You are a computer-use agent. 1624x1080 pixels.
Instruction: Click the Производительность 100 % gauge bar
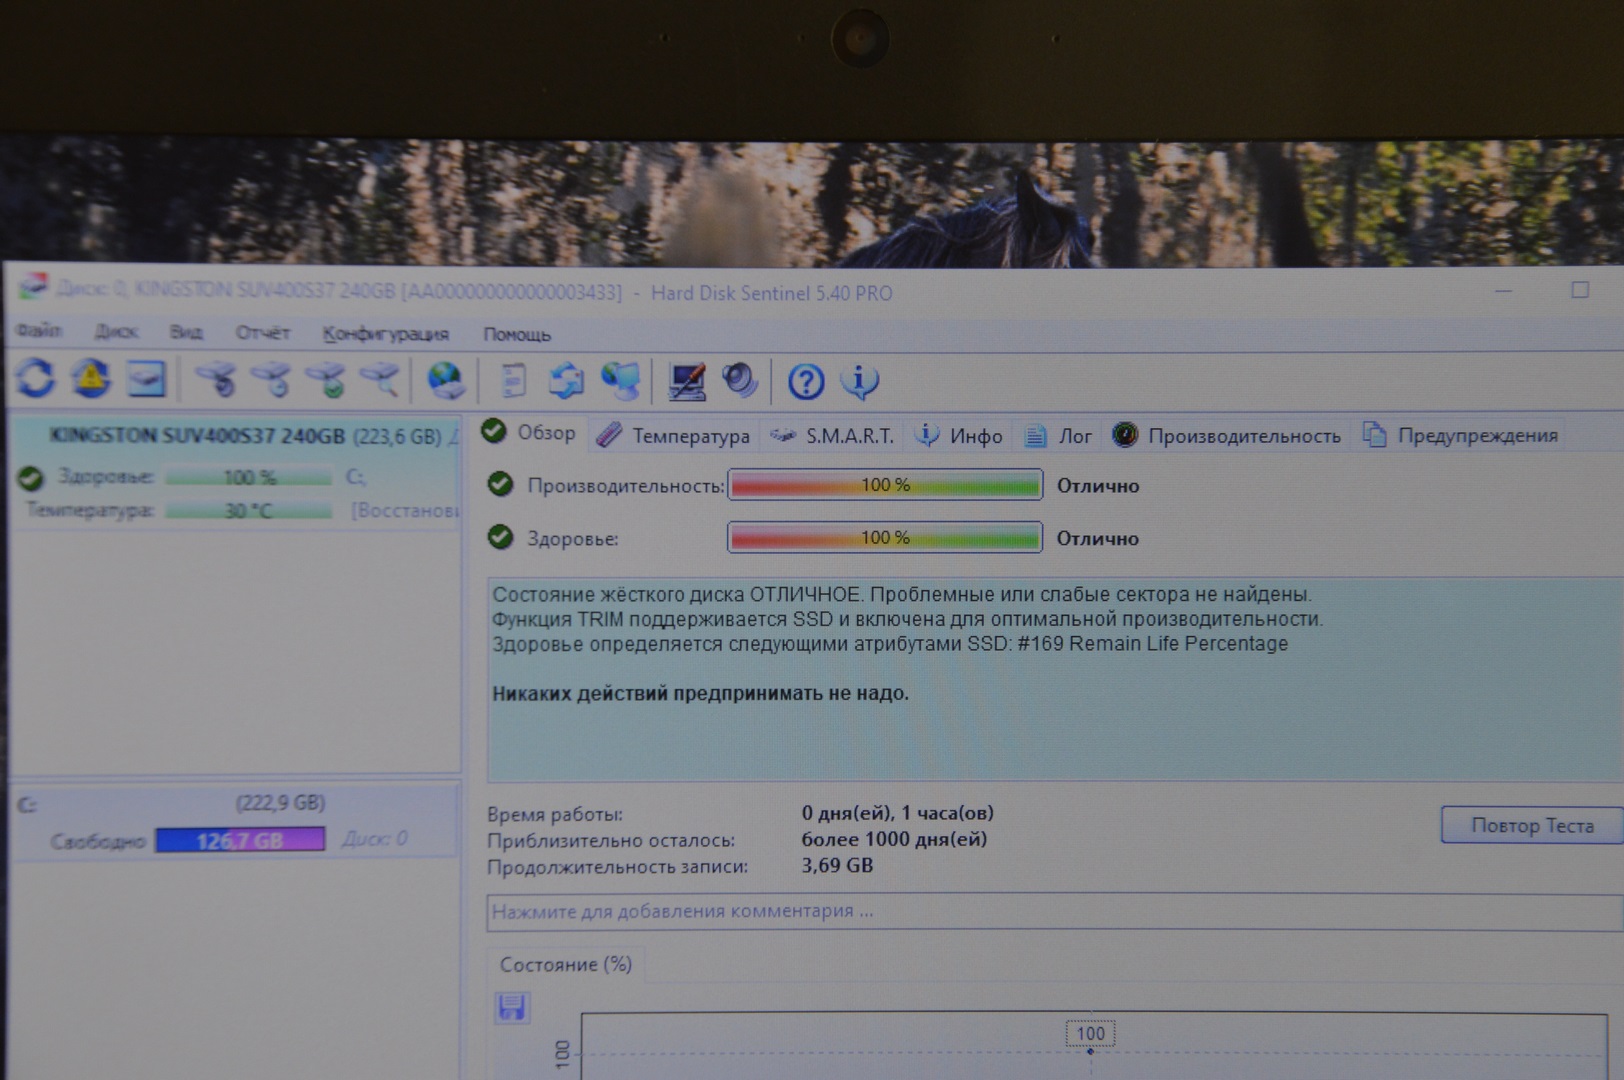pyautogui.click(x=885, y=485)
